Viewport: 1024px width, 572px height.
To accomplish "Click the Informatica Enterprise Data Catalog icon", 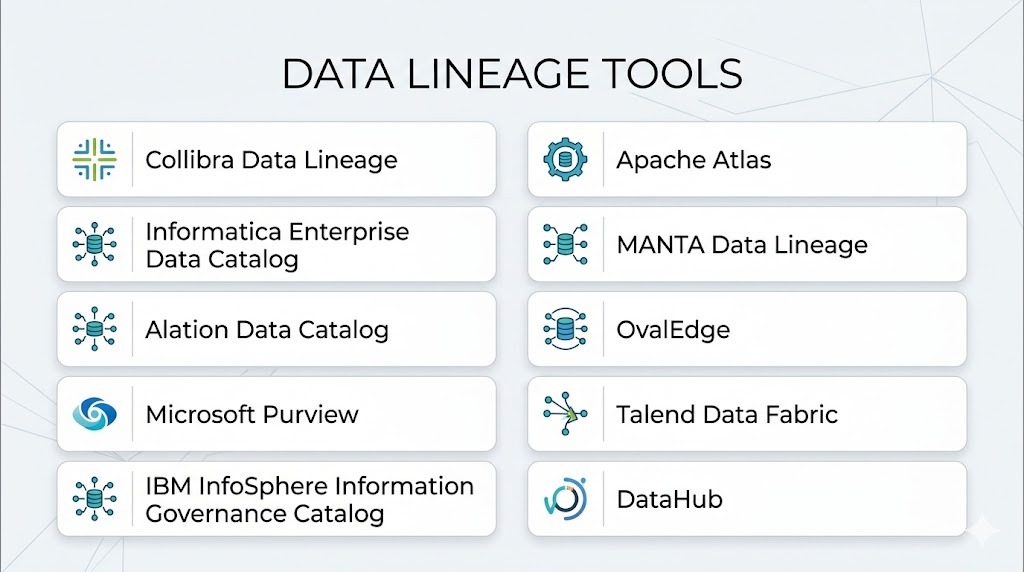I will [x=95, y=245].
